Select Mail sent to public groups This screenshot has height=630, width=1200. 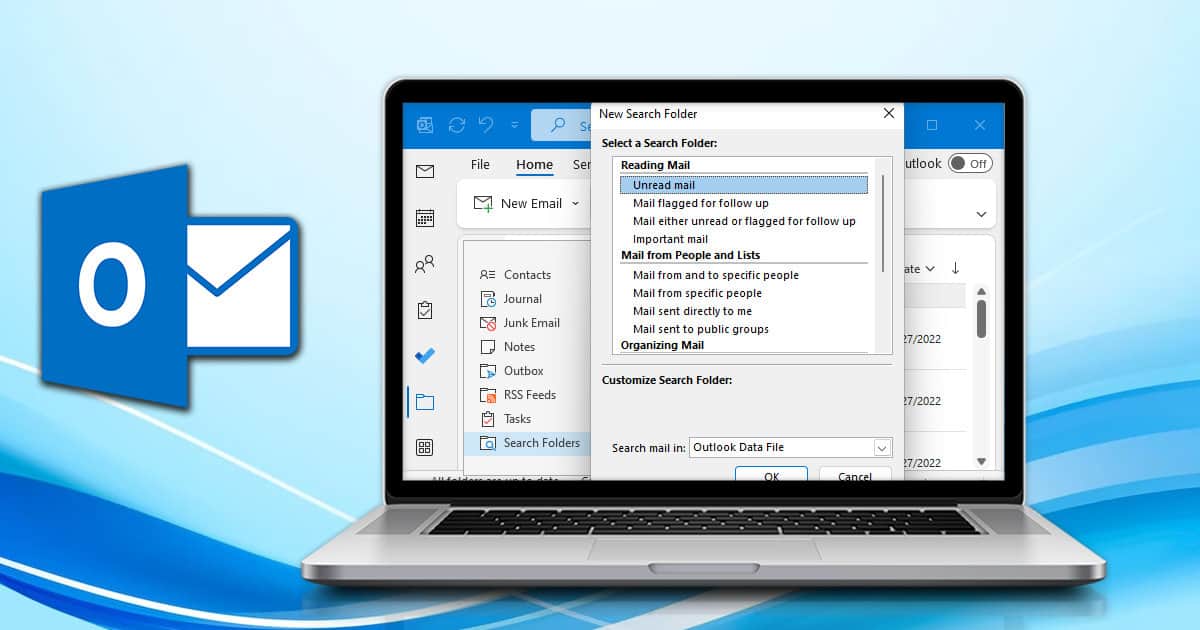coord(701,329)
